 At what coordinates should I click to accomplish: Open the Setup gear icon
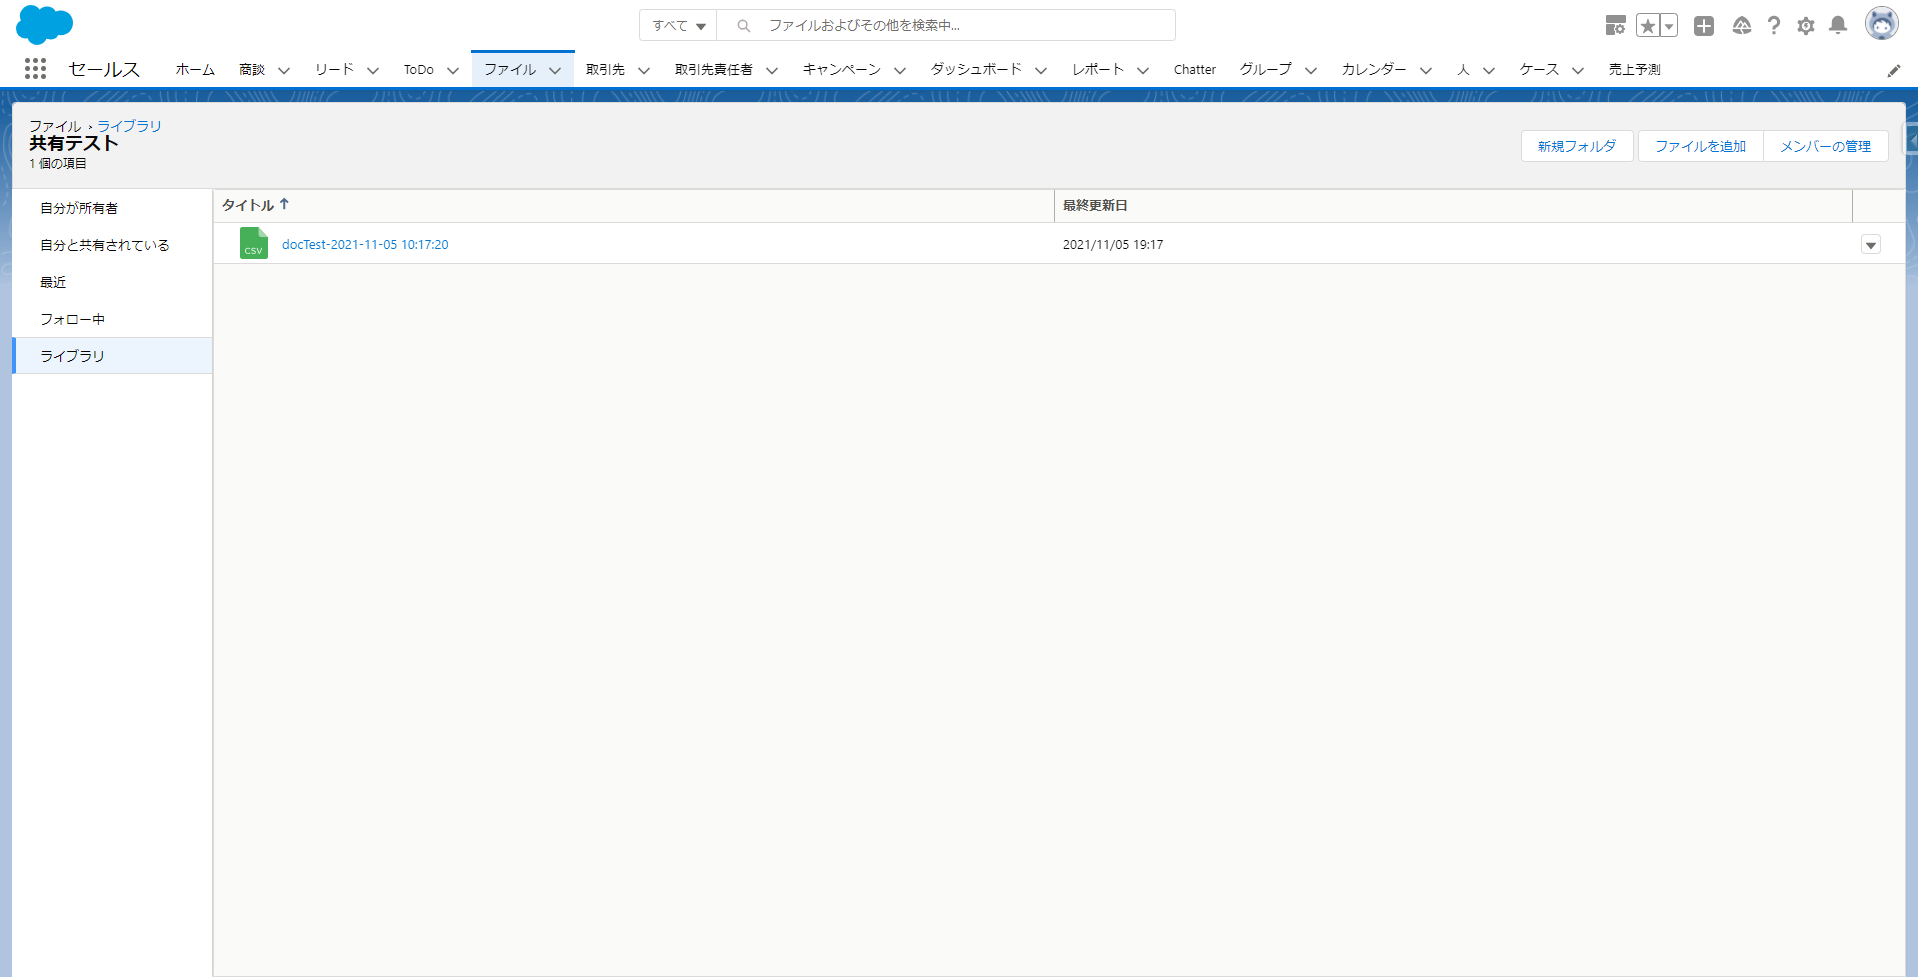pos(1806,26)
